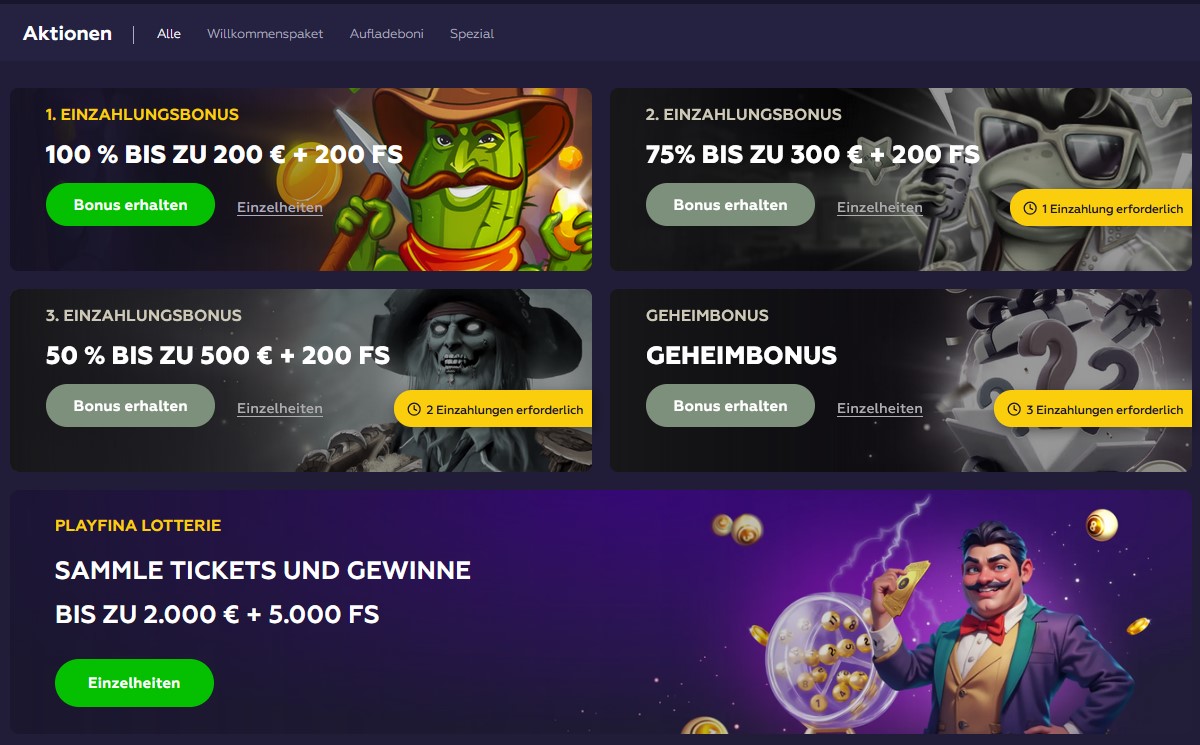Open the Aufladeboni tab
This screenshot has height=745, width=1200.
[387, 34]
